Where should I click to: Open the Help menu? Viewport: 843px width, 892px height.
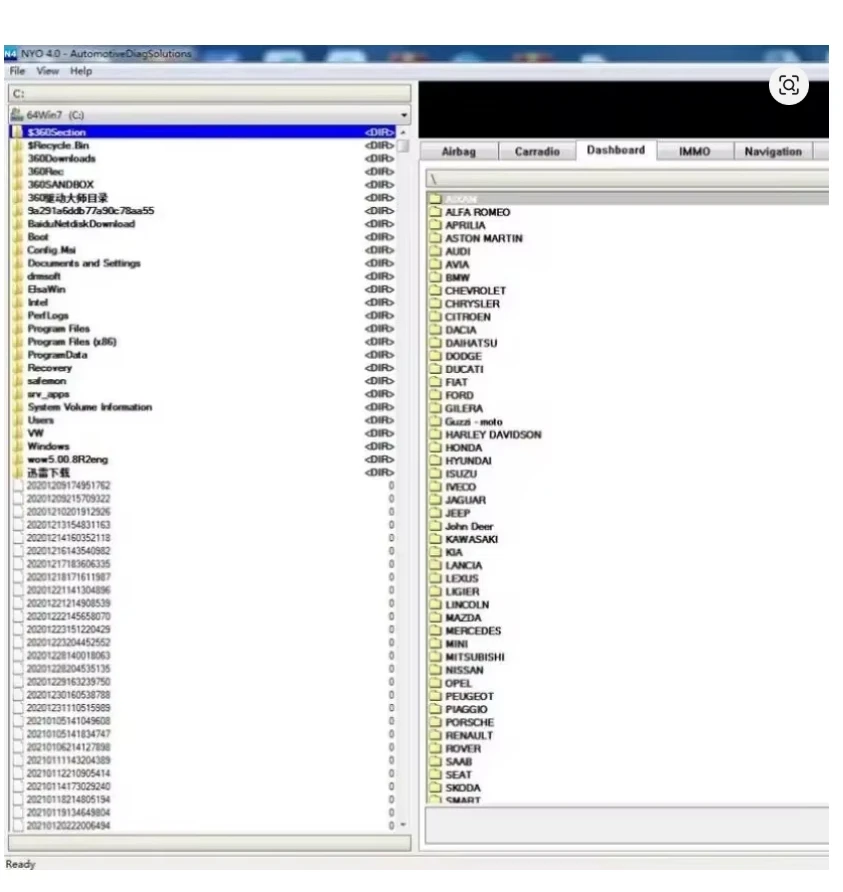point(81,71)
